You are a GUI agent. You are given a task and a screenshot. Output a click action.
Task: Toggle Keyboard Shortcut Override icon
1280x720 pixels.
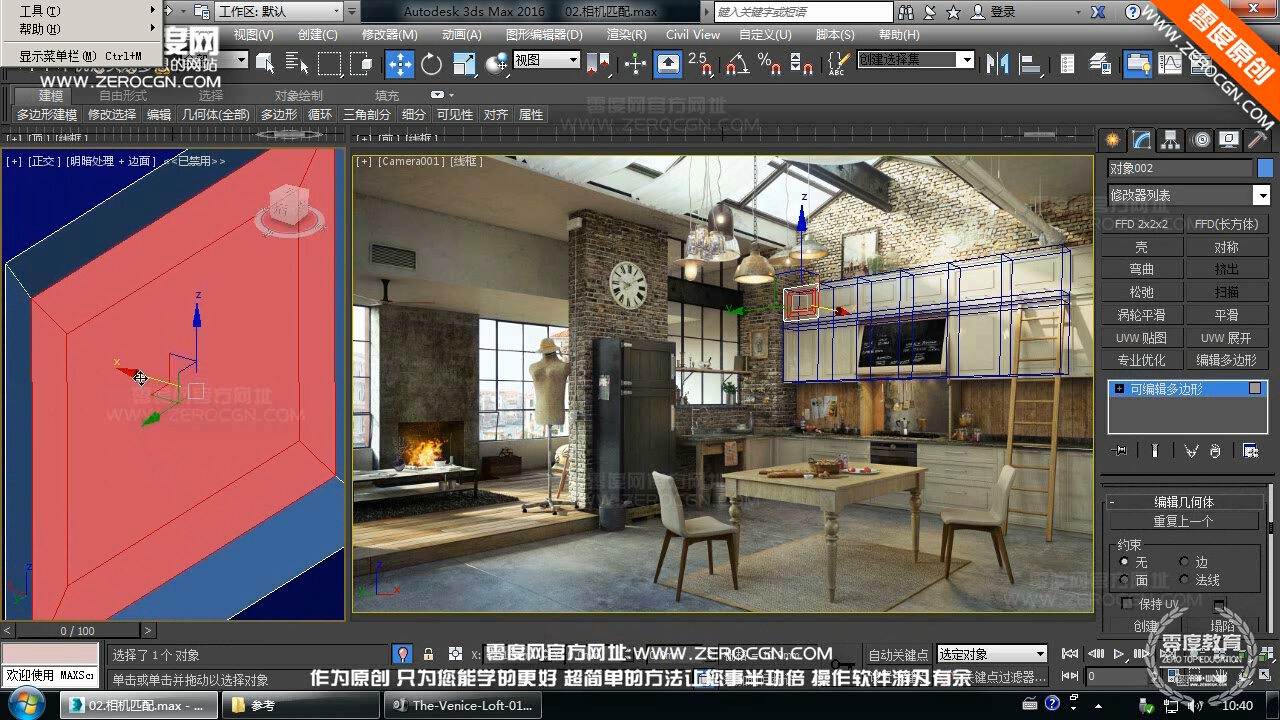point(668,64)
